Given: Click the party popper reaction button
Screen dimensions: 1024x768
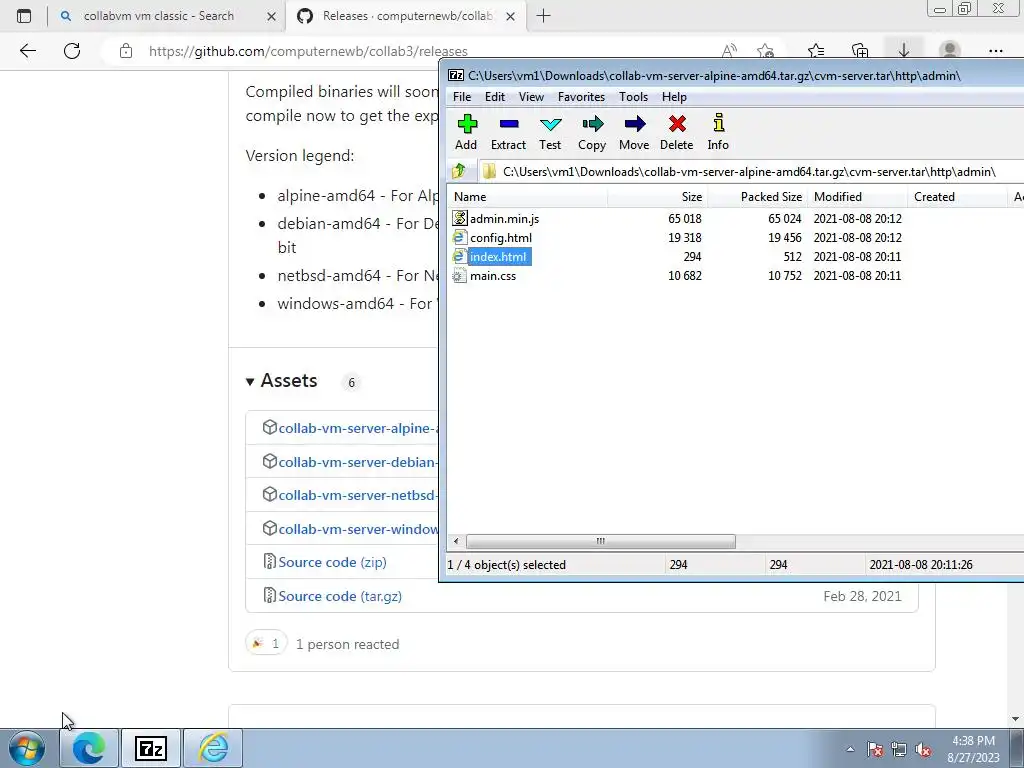Looking at the screenshot, I should coord(266,644).
